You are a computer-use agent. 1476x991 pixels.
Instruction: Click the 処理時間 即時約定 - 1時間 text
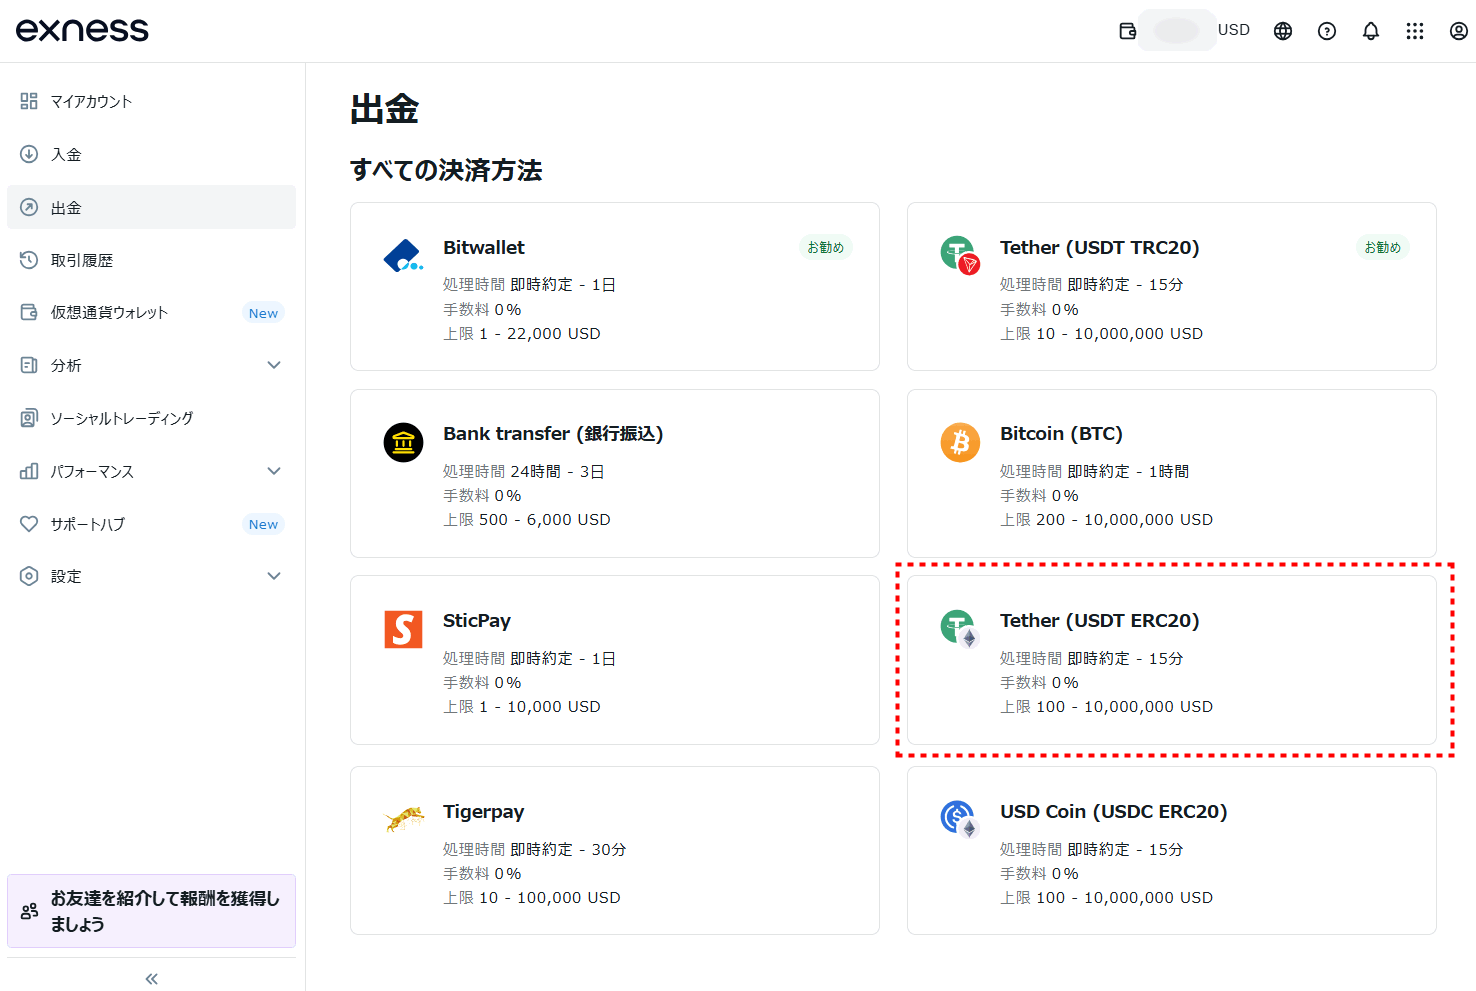point(1095,472)
